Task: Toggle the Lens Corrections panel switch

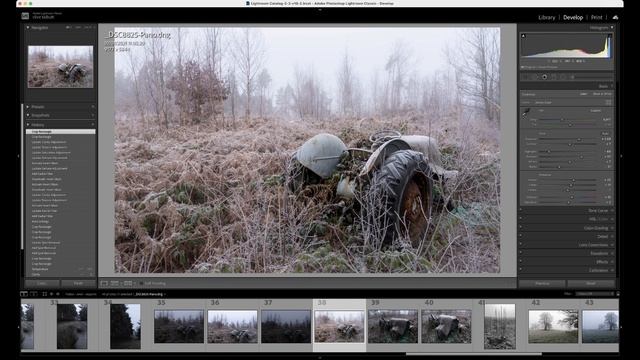Action: (x=521, y=245)
